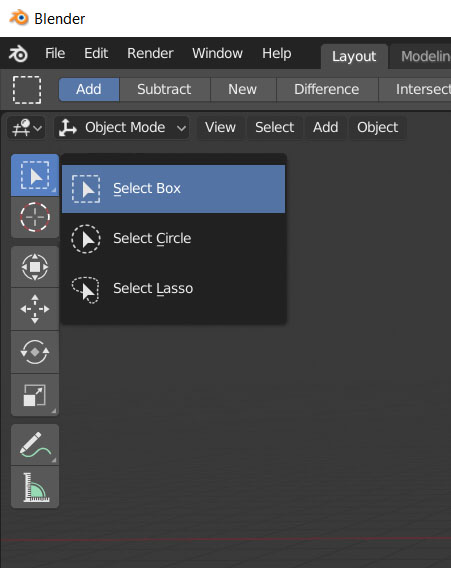Select the Scale tool
Viewport: 451px width, 568px height.
pyautogui.click(x=35, y=395)
